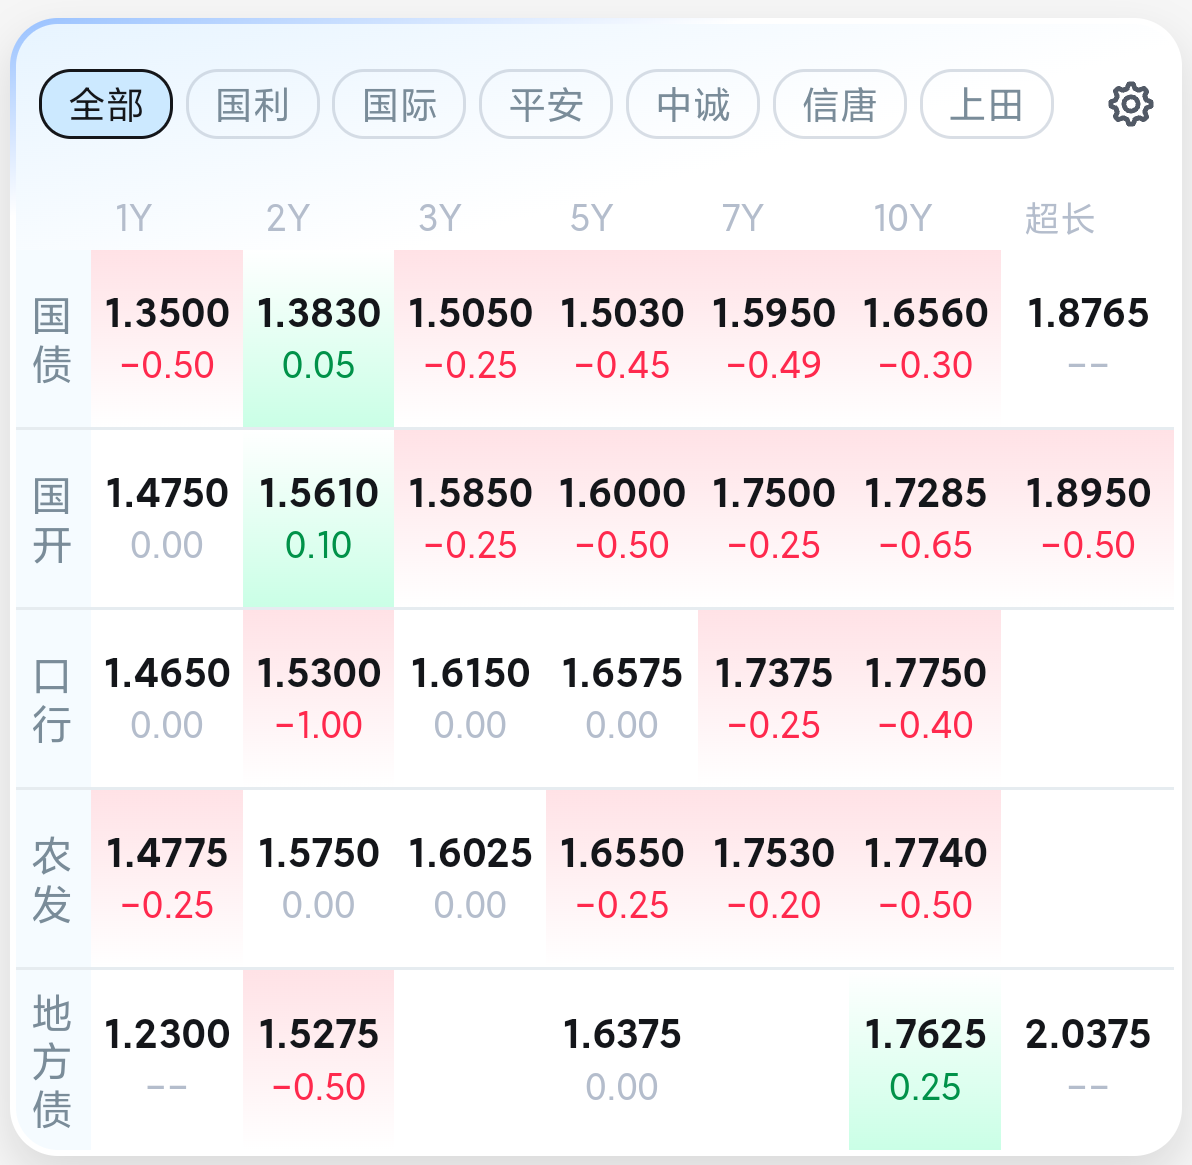Viewport: 1192px width, 1165px height.
Task: Open the 信唐 tab
Action: tap(839, 104)
